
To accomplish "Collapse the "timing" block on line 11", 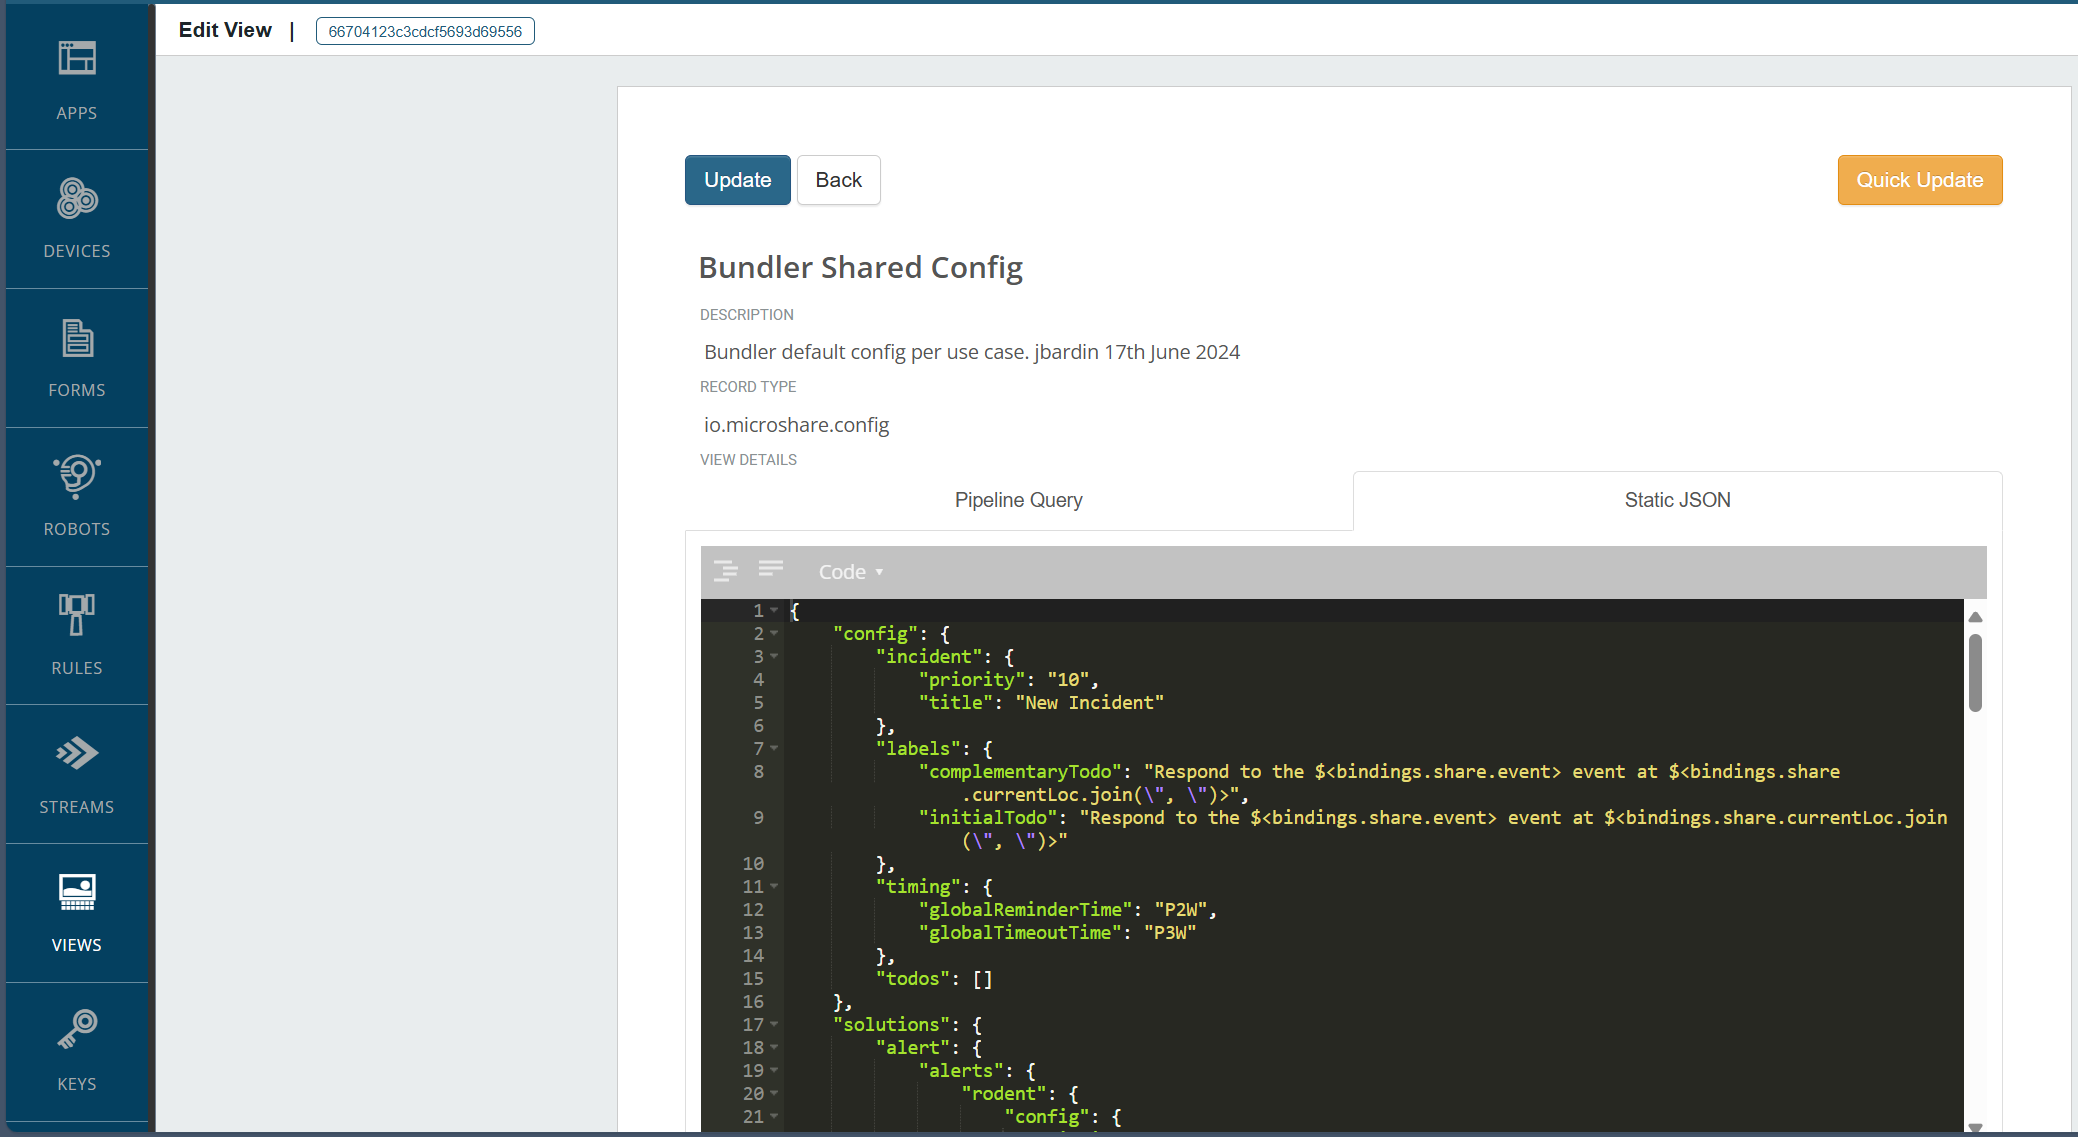I will pyautogui.click(x=774, y=886).
